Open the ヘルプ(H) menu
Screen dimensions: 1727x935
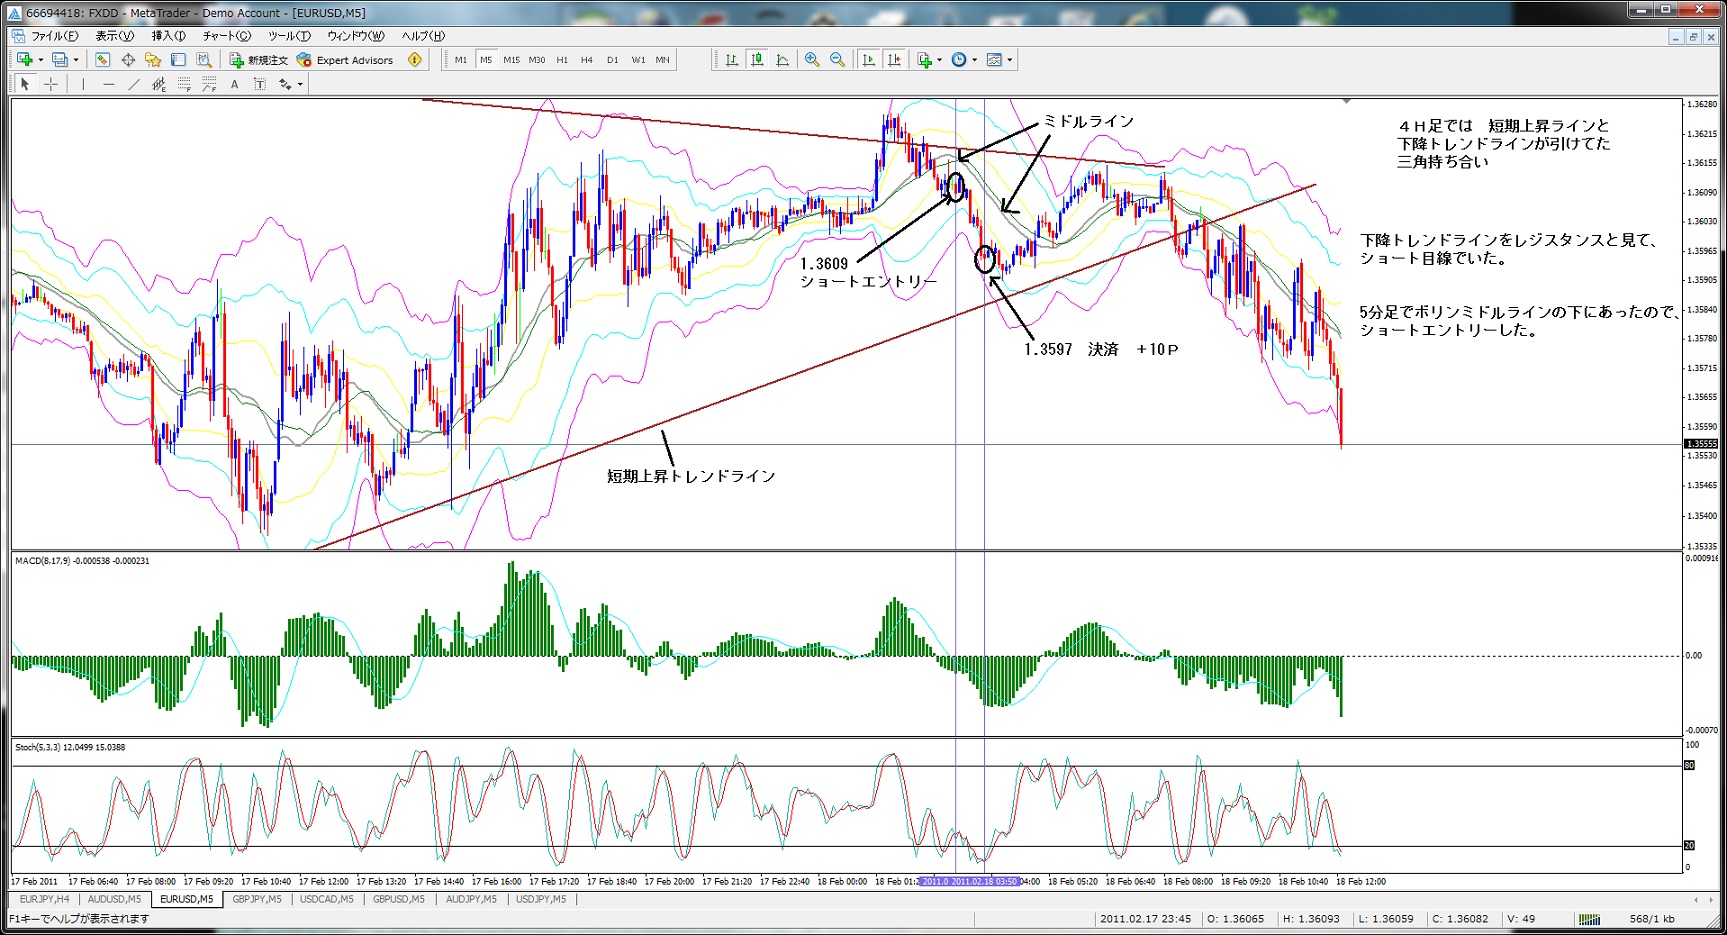click(423, 36)
